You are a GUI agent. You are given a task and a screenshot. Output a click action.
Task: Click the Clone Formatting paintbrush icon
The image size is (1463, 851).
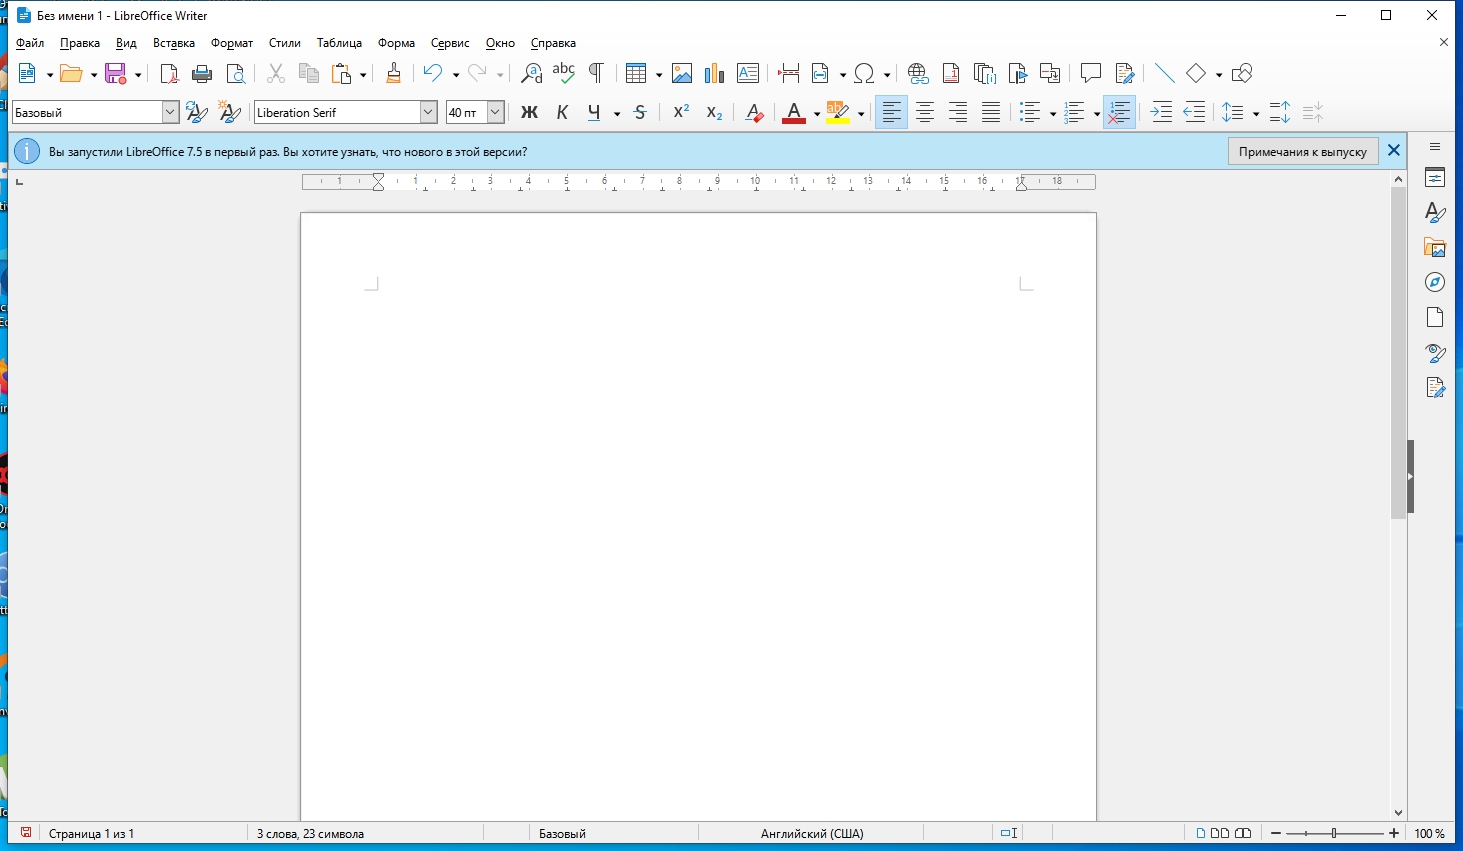[393, 74]
